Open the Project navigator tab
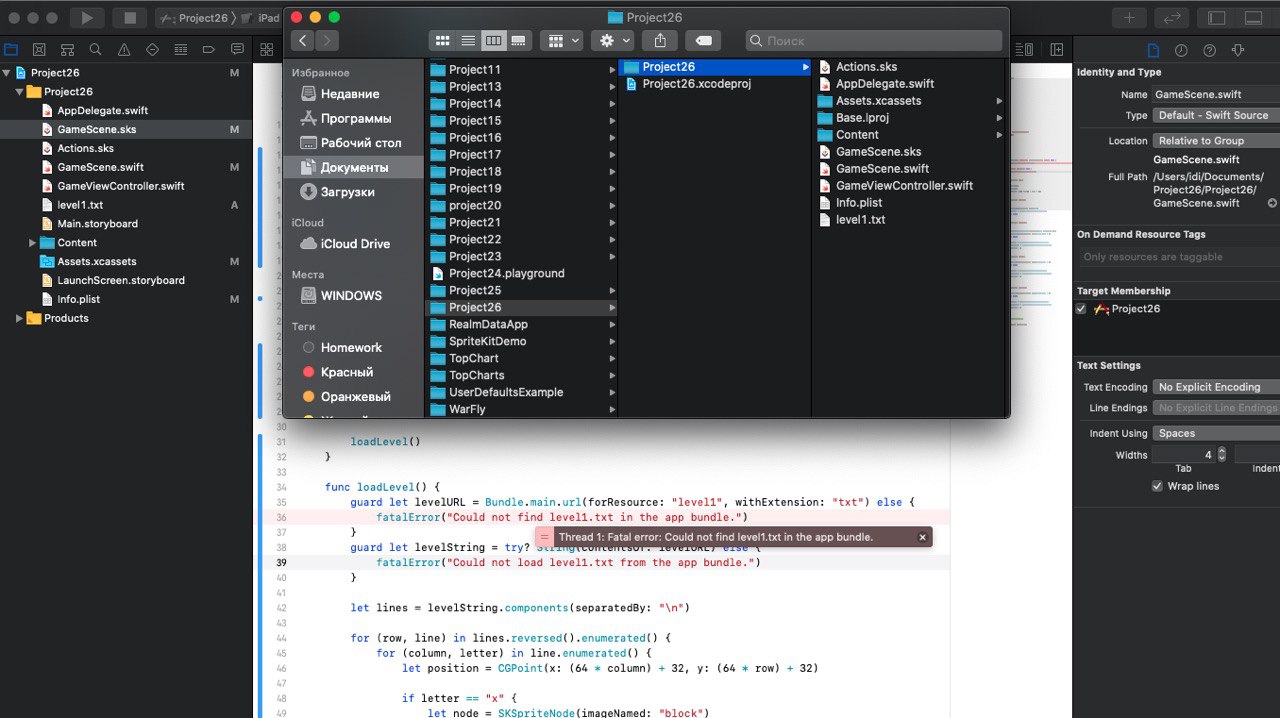 pos(11,49)
